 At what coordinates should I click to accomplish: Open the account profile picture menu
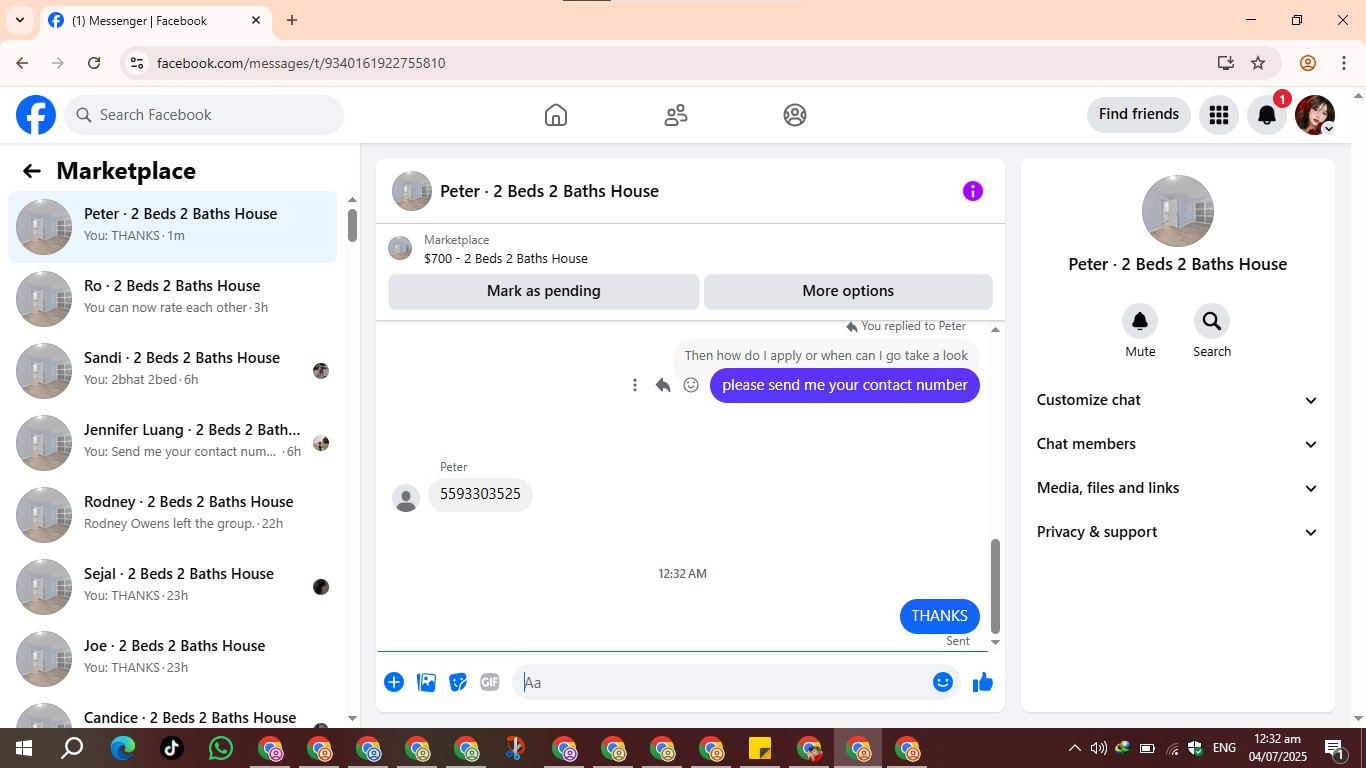[x=1315, y=115]
